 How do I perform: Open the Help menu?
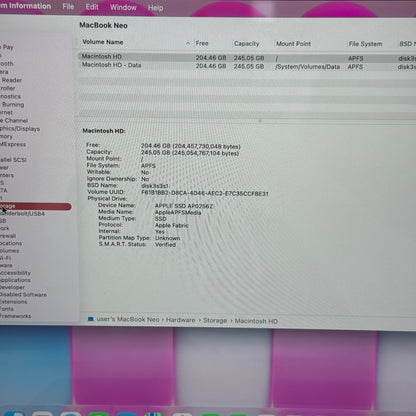click(x=156, y=8)
